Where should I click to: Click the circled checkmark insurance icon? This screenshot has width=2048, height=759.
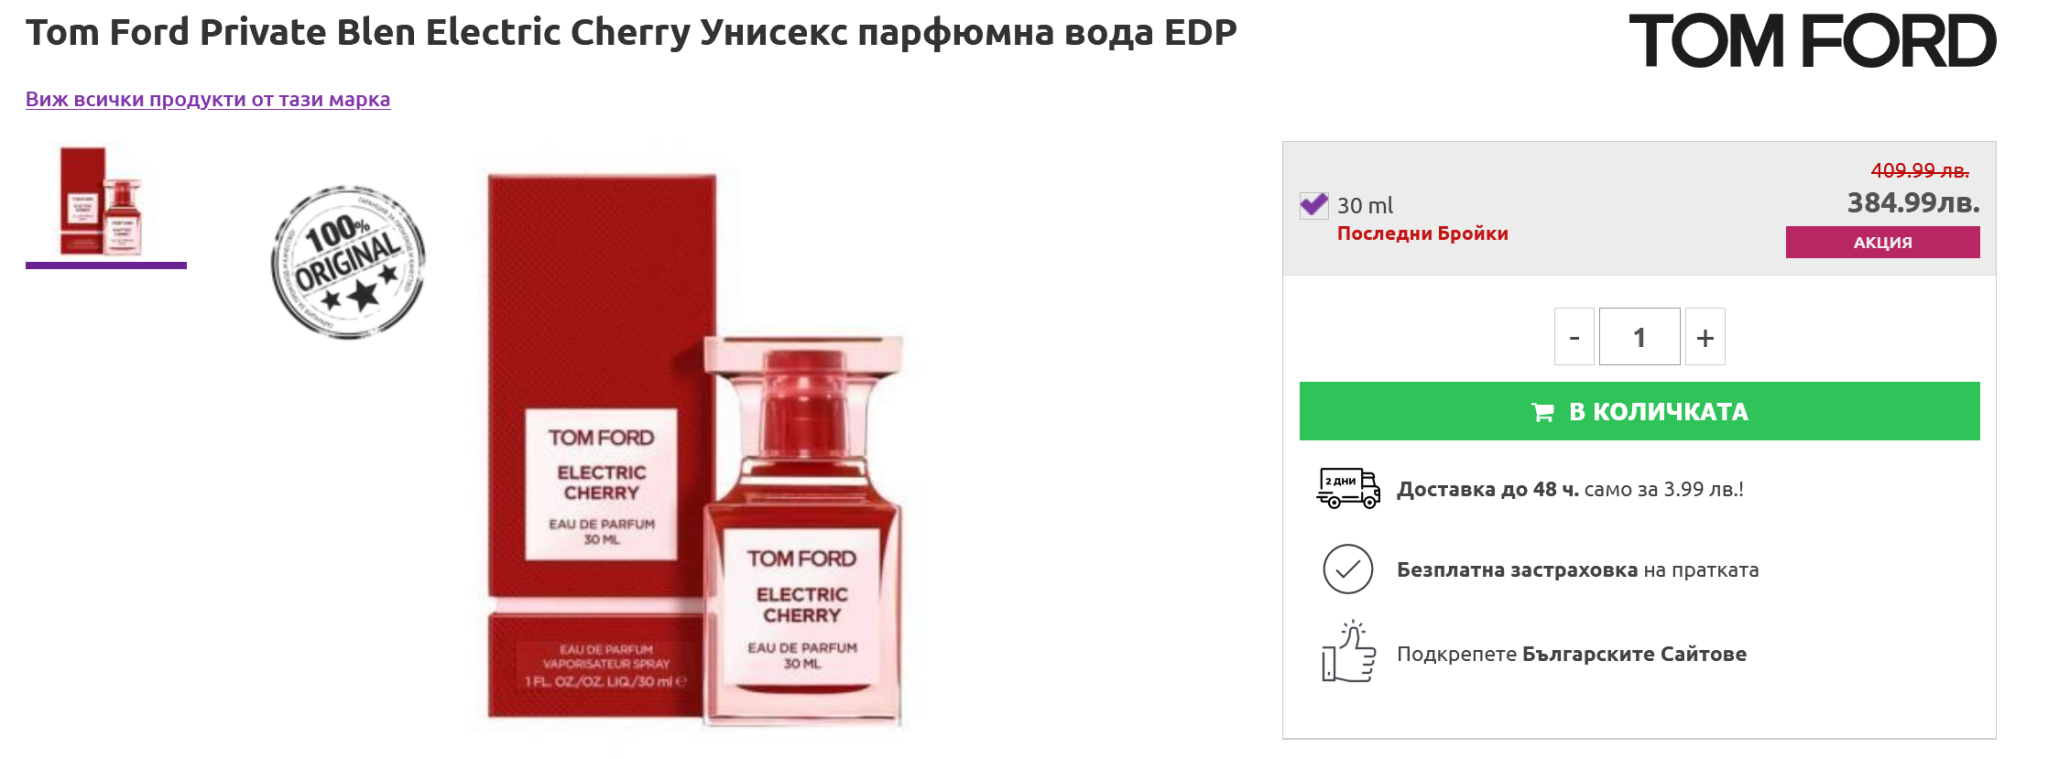click(x=1348, y=569)
